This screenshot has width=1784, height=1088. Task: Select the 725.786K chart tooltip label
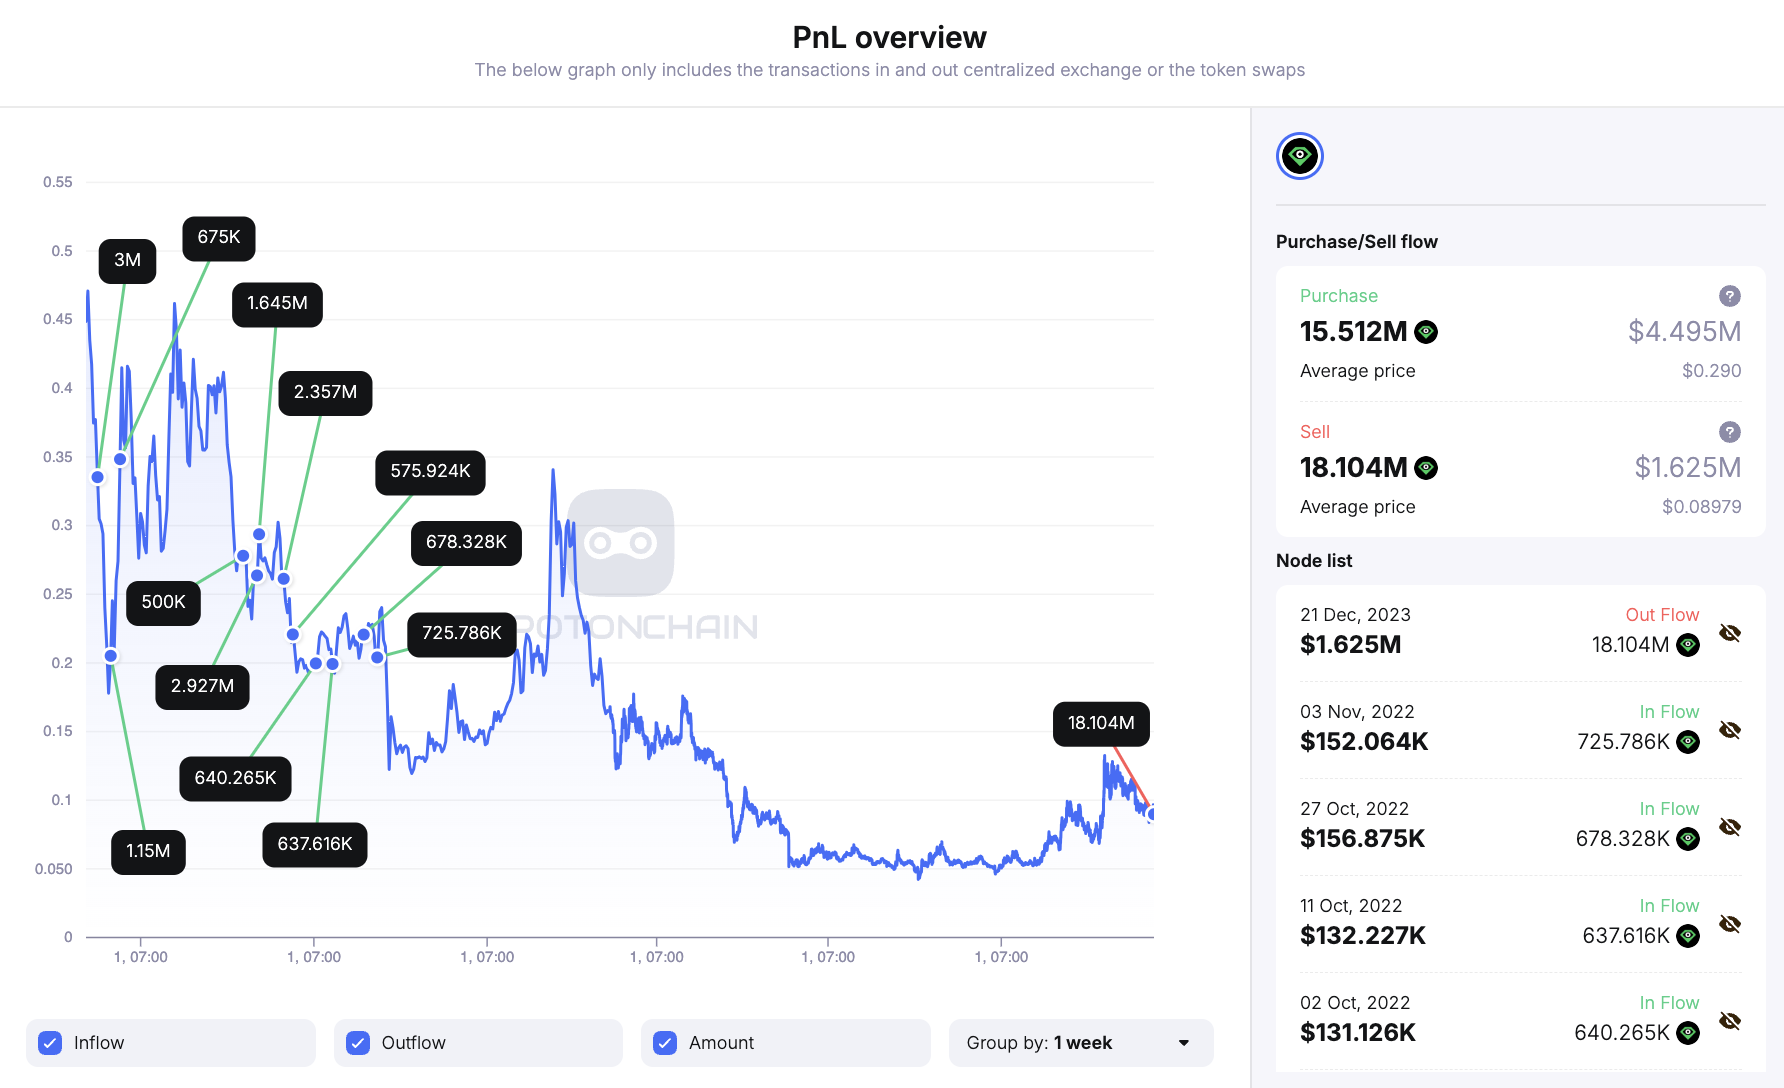[x=461, y=633]
